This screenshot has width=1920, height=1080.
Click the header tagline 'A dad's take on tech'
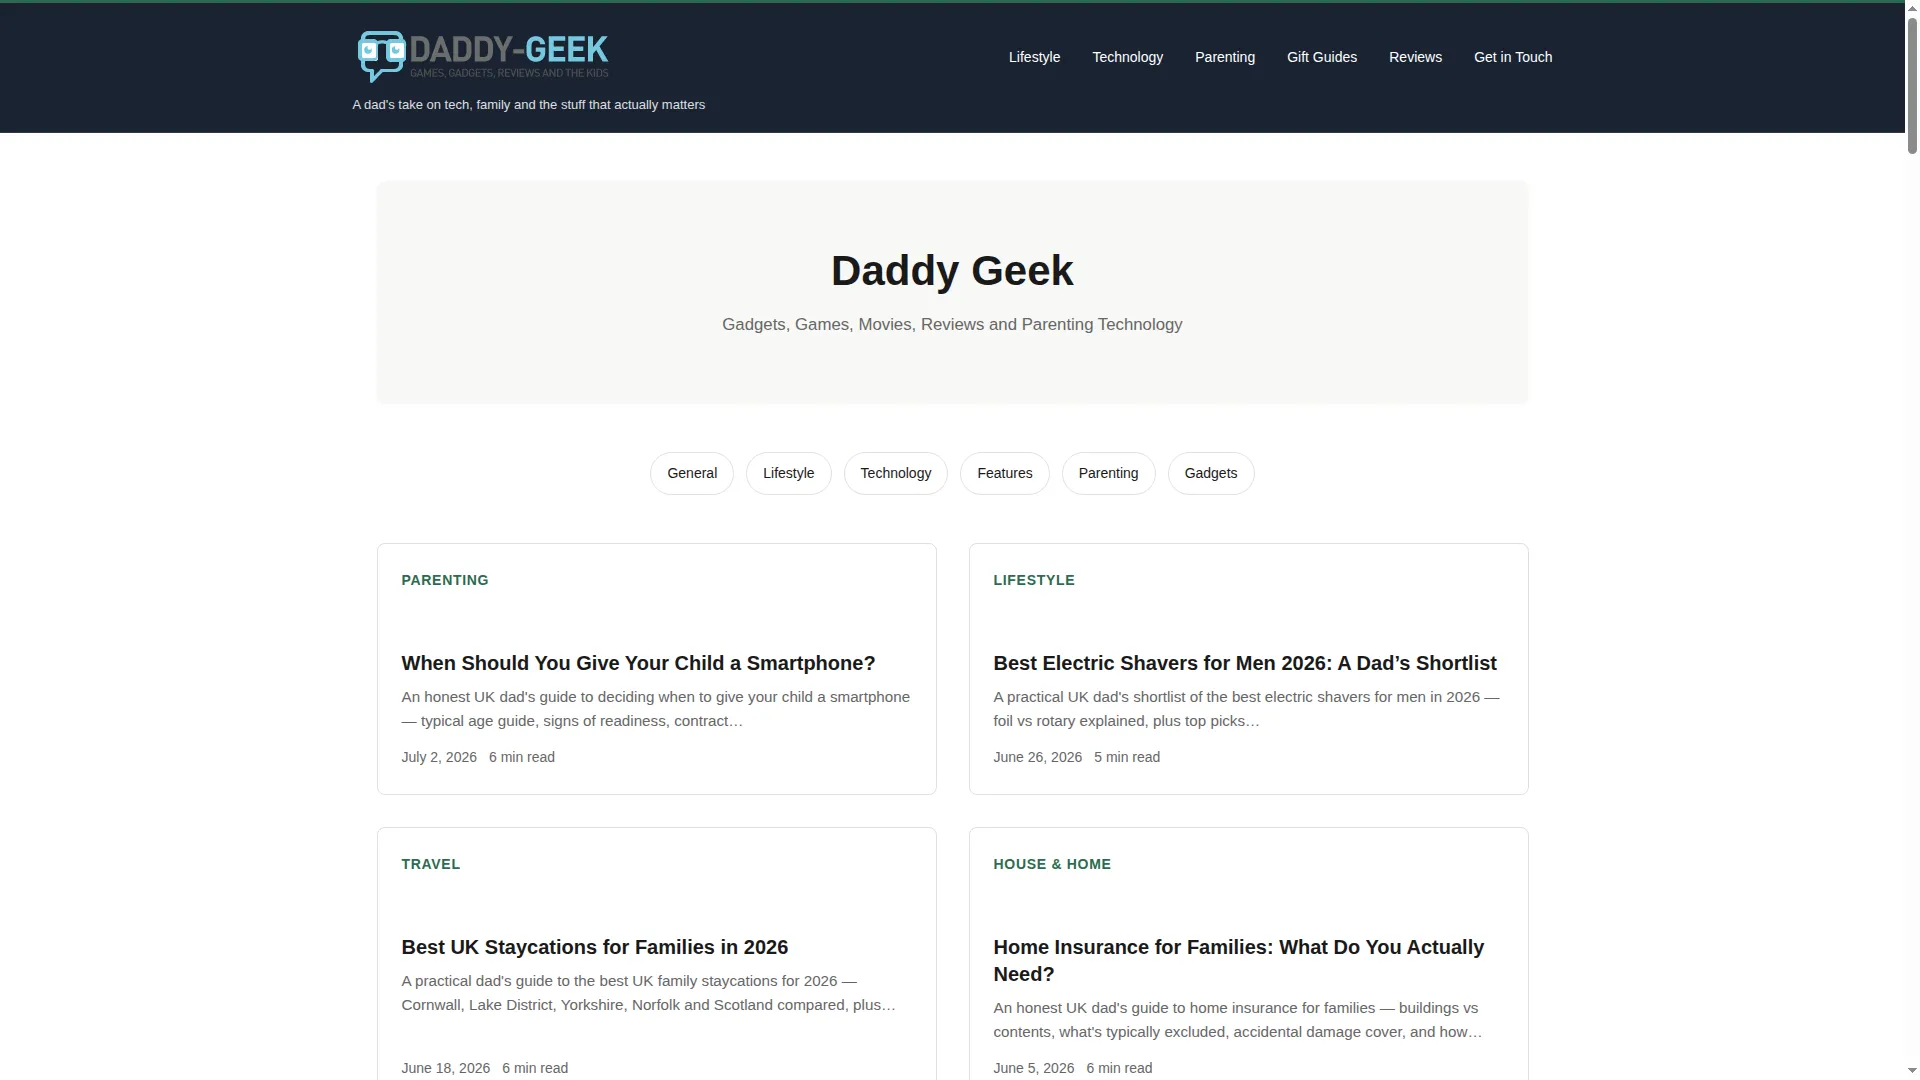click(x=528, y=105)
